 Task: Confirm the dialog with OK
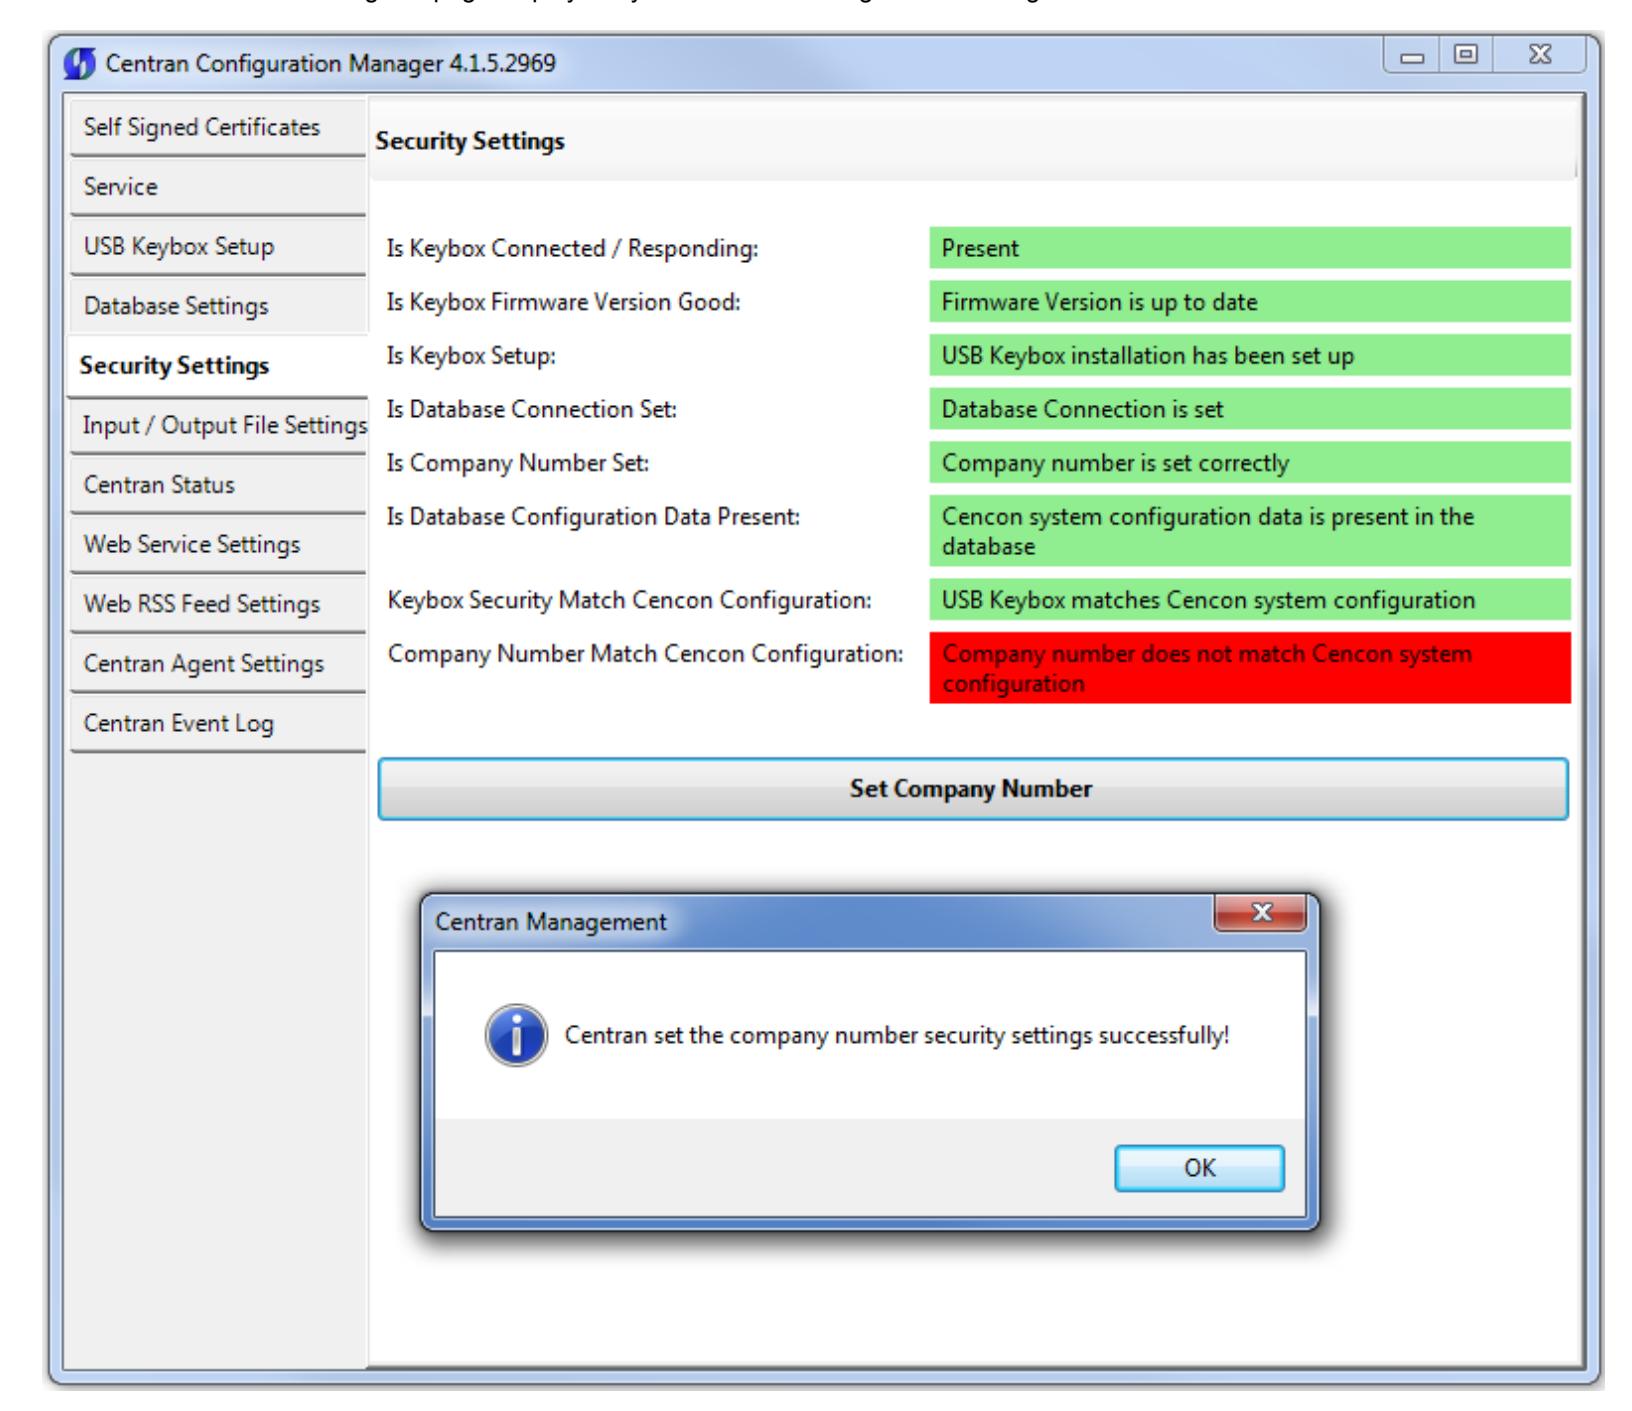pos(1199,1168)
